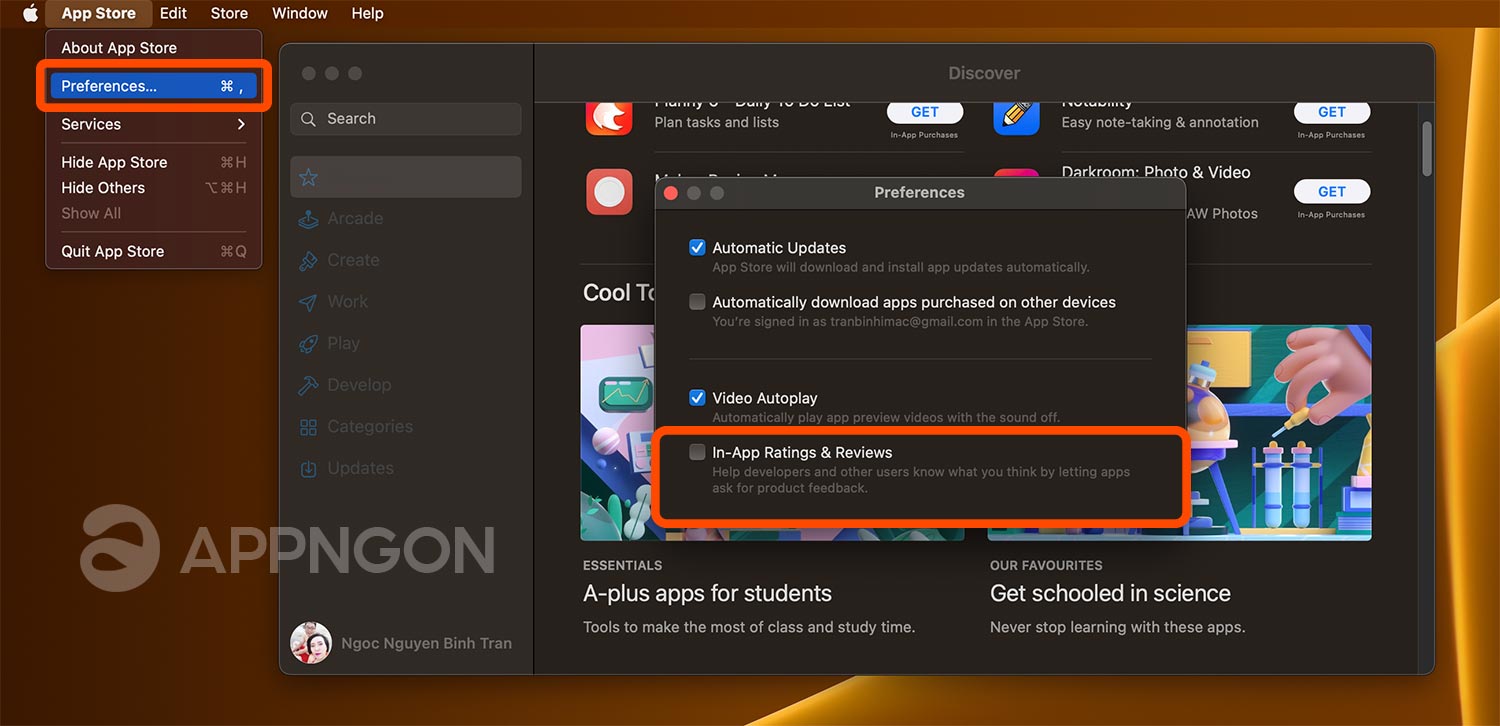Close the main App Store window
The width and height of the screenshot is (1500, 726).
[x=308, y=73]
